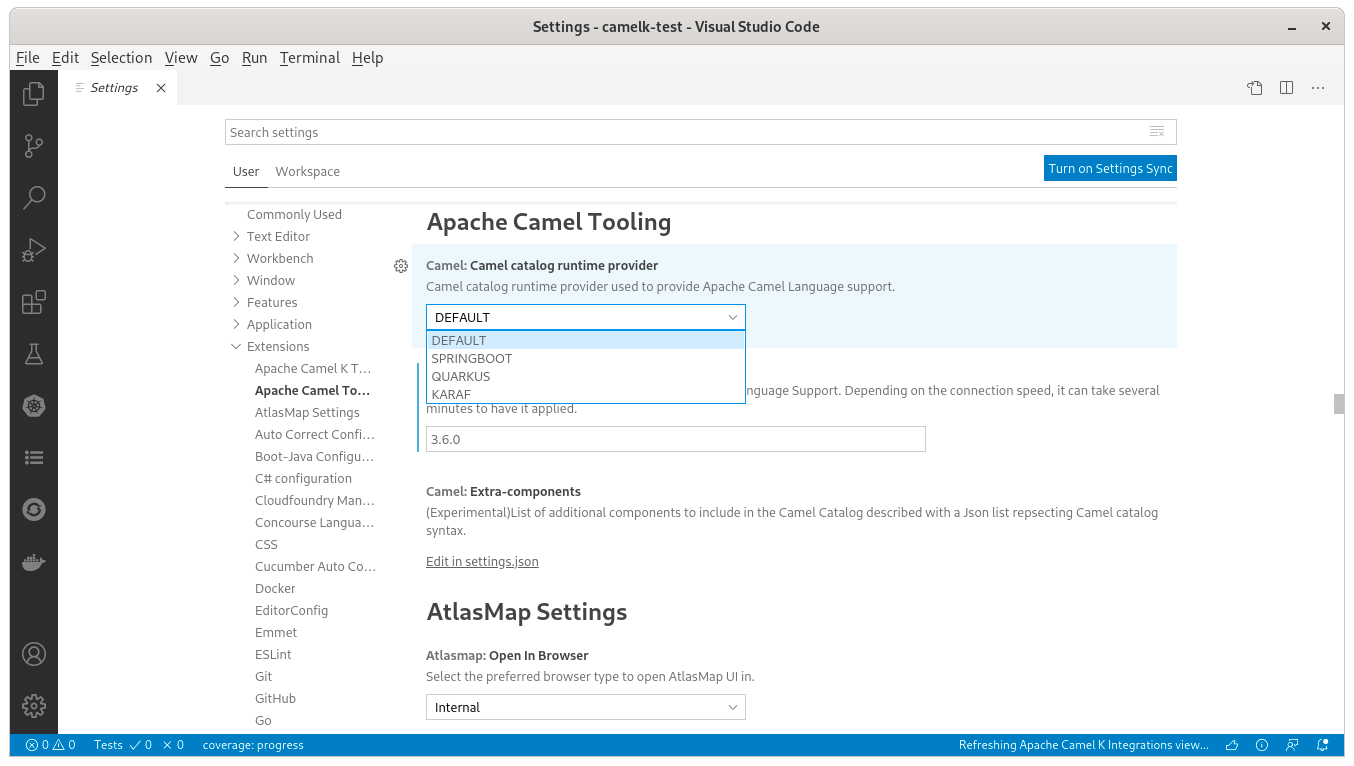The width and height of the screenshot is (1354, 766).
Task: Select the Search icon in activity bar
Action: (x=34, y=197)
